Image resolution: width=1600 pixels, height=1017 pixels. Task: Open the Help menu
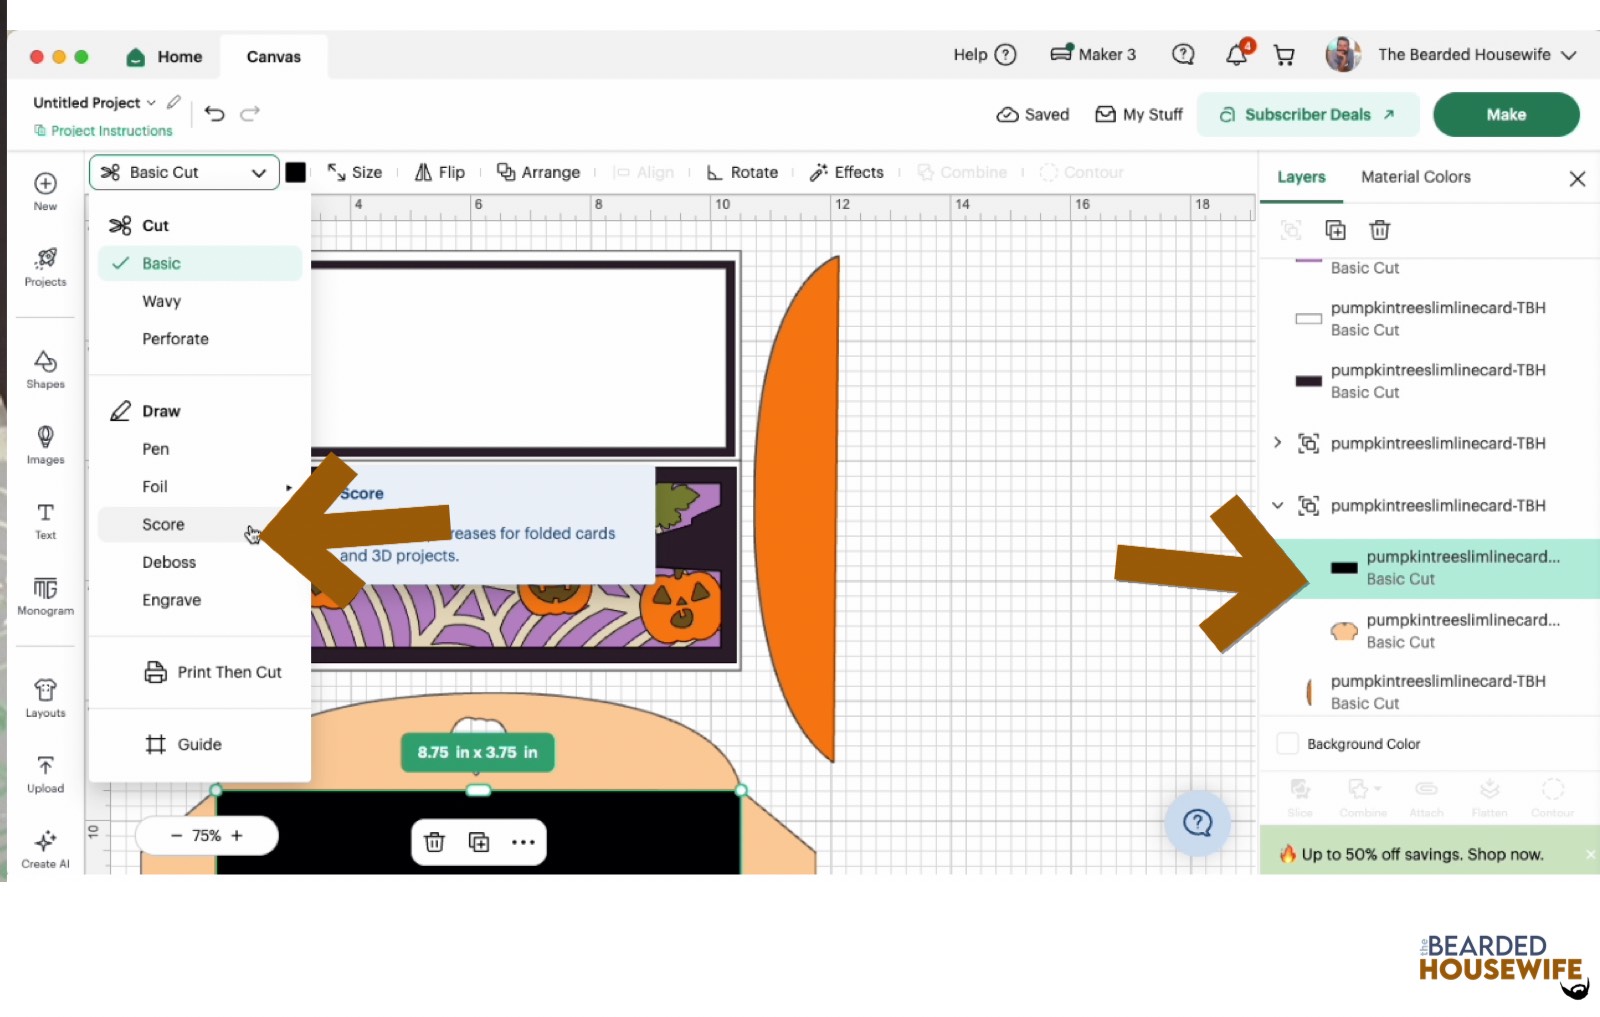pyautogui.click(x=985, y=55)
